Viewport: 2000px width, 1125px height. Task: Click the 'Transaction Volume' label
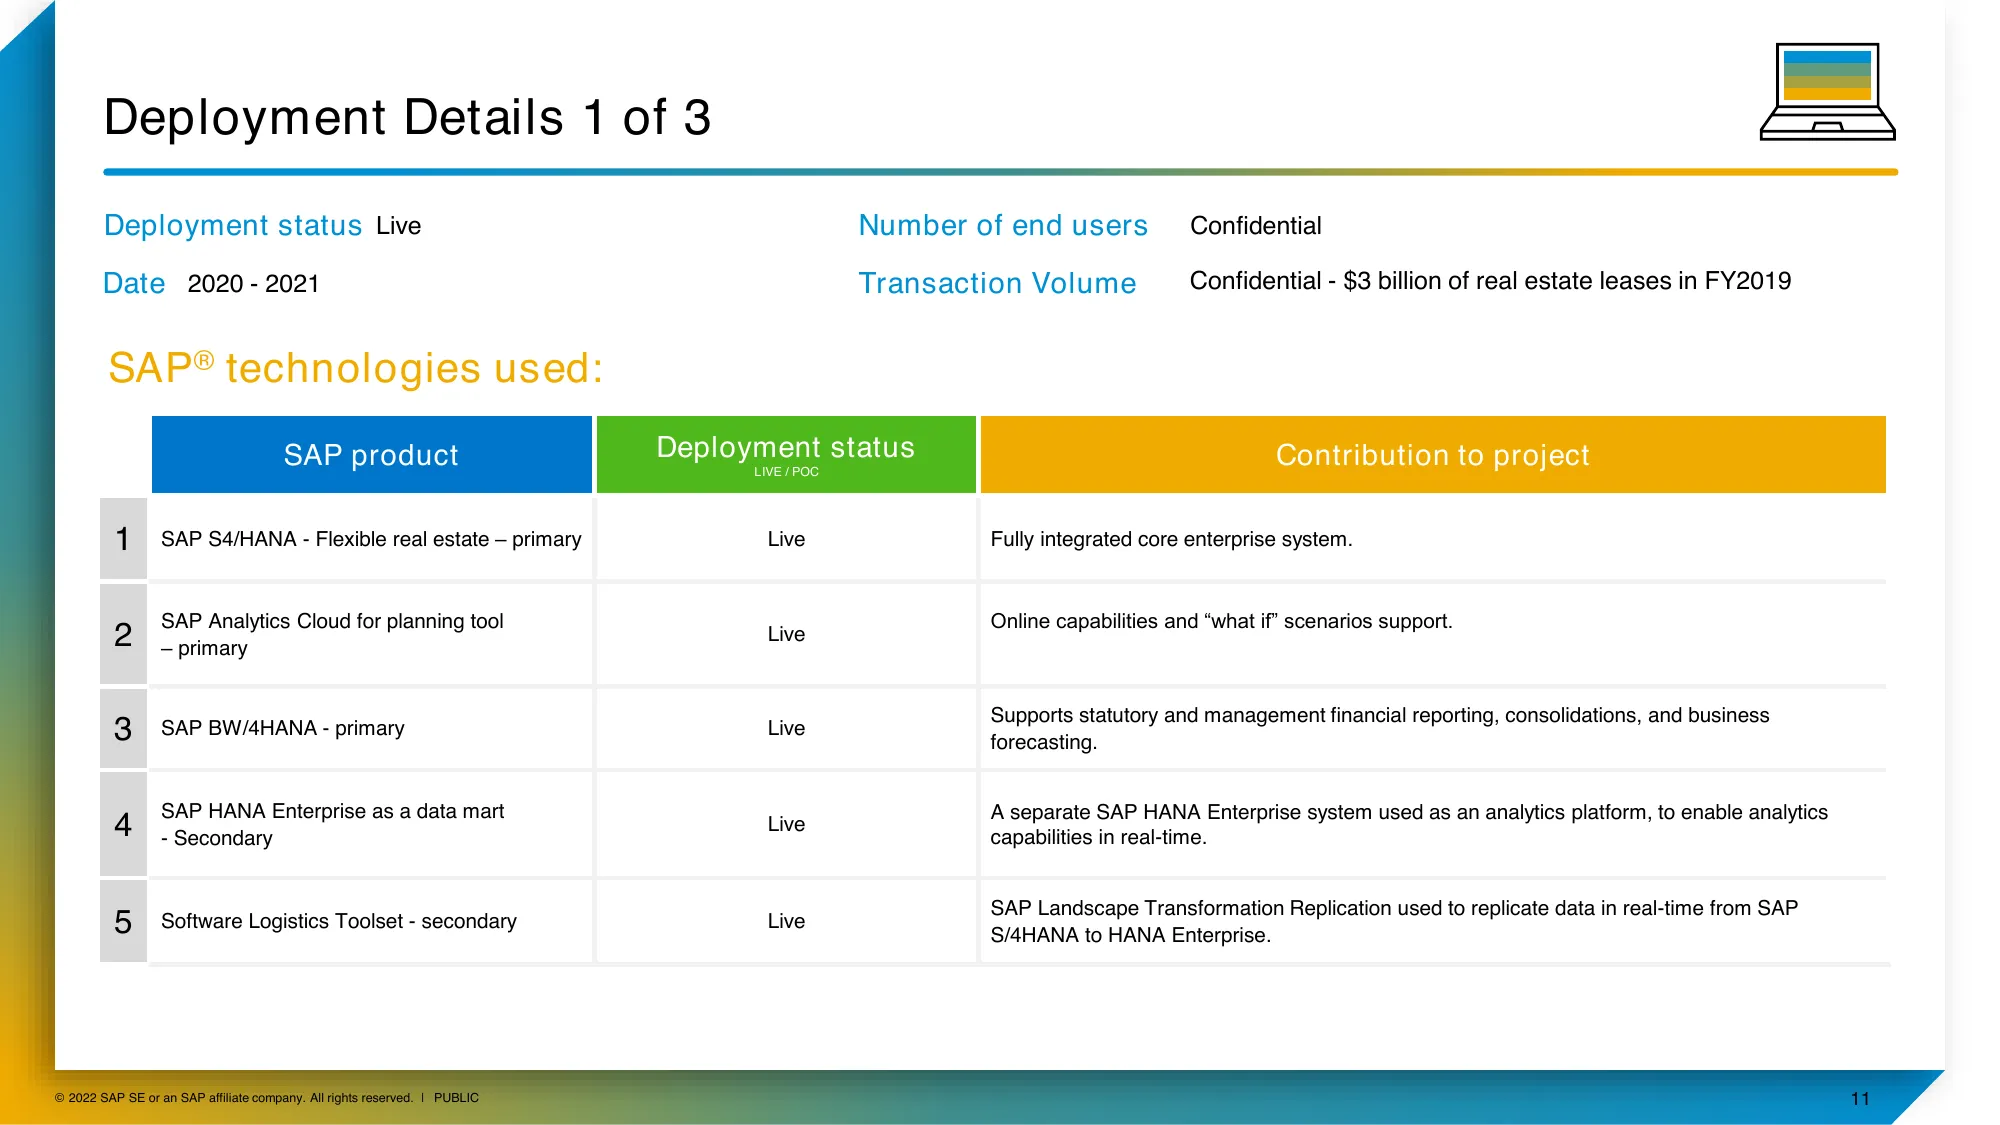pyautogui.click(x=997, y=283)
